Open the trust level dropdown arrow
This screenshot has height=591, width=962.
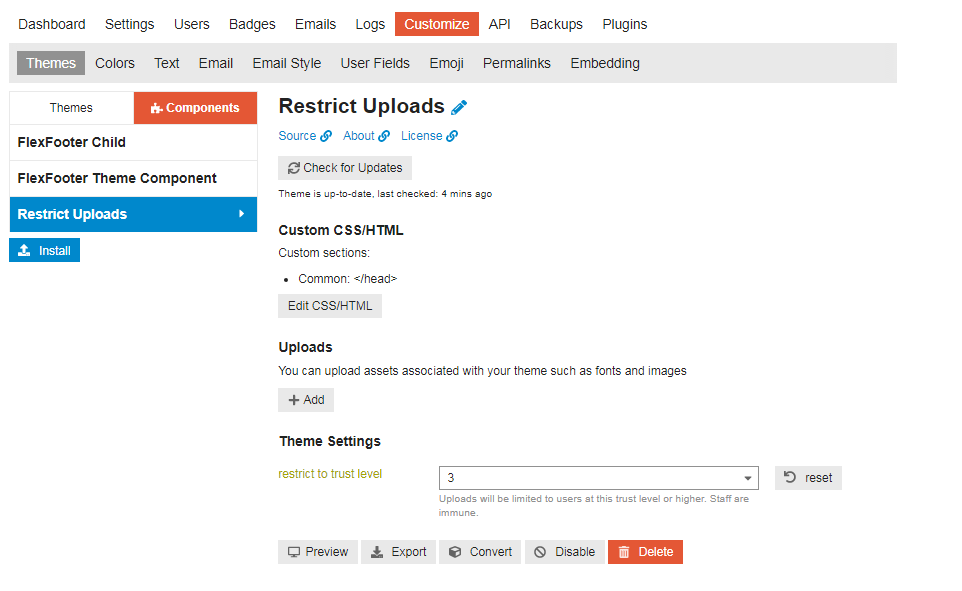point(747,478)
